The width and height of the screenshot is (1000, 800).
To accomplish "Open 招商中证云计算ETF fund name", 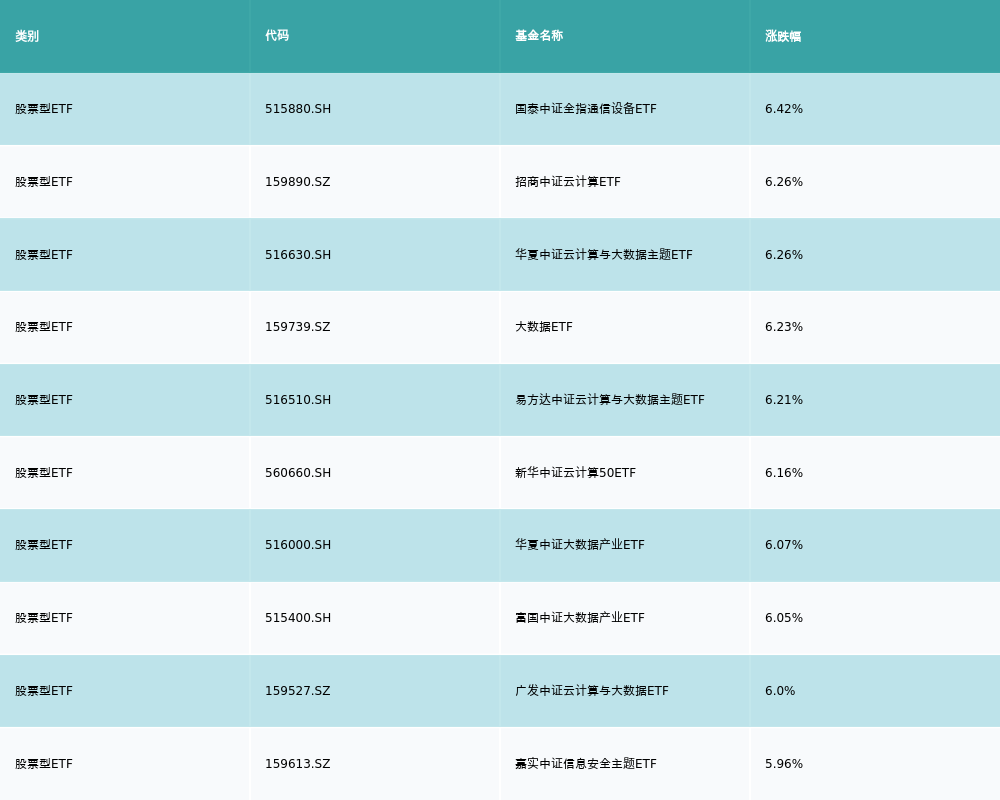I will (568, 182).
